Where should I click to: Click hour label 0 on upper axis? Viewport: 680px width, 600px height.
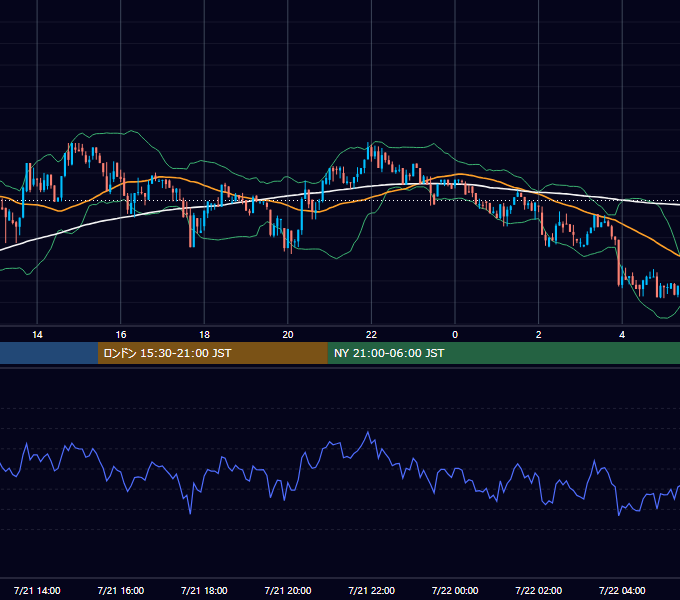tap(455, 335)
